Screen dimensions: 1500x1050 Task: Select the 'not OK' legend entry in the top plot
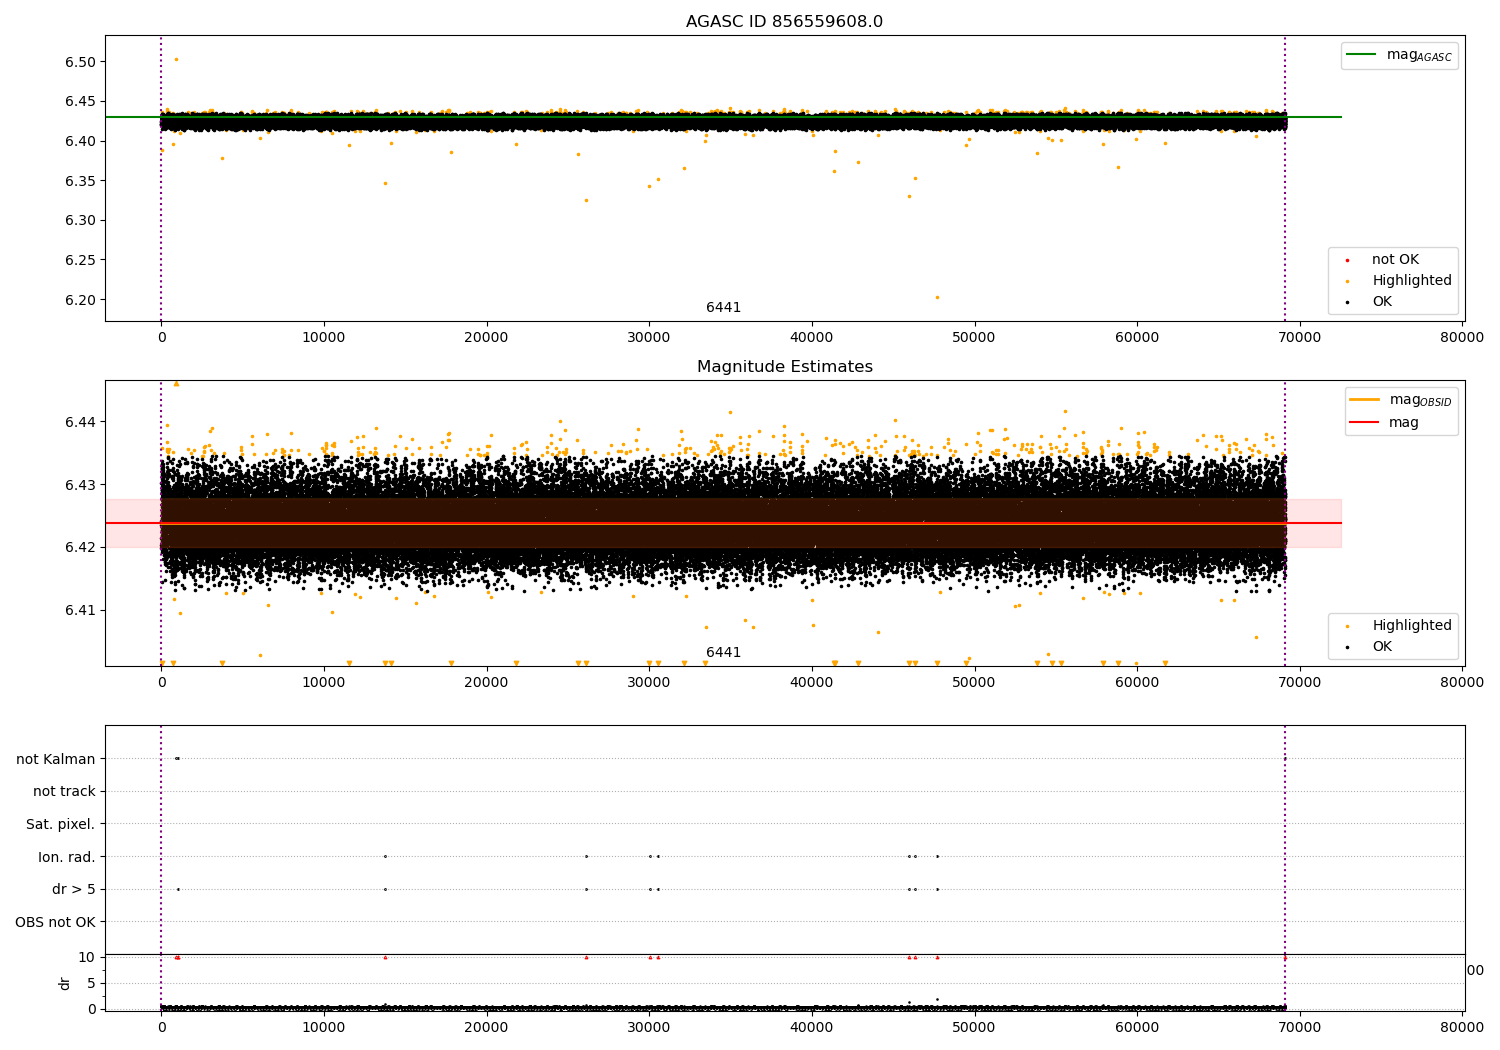tap(1395, 260)
